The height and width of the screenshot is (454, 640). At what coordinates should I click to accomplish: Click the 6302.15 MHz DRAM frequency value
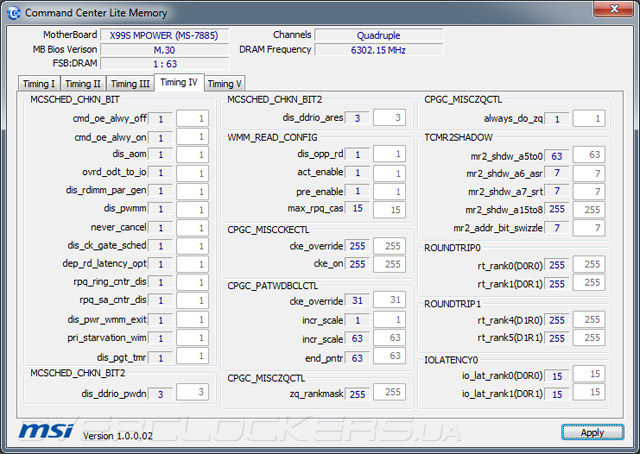click(x=378, y=50)
